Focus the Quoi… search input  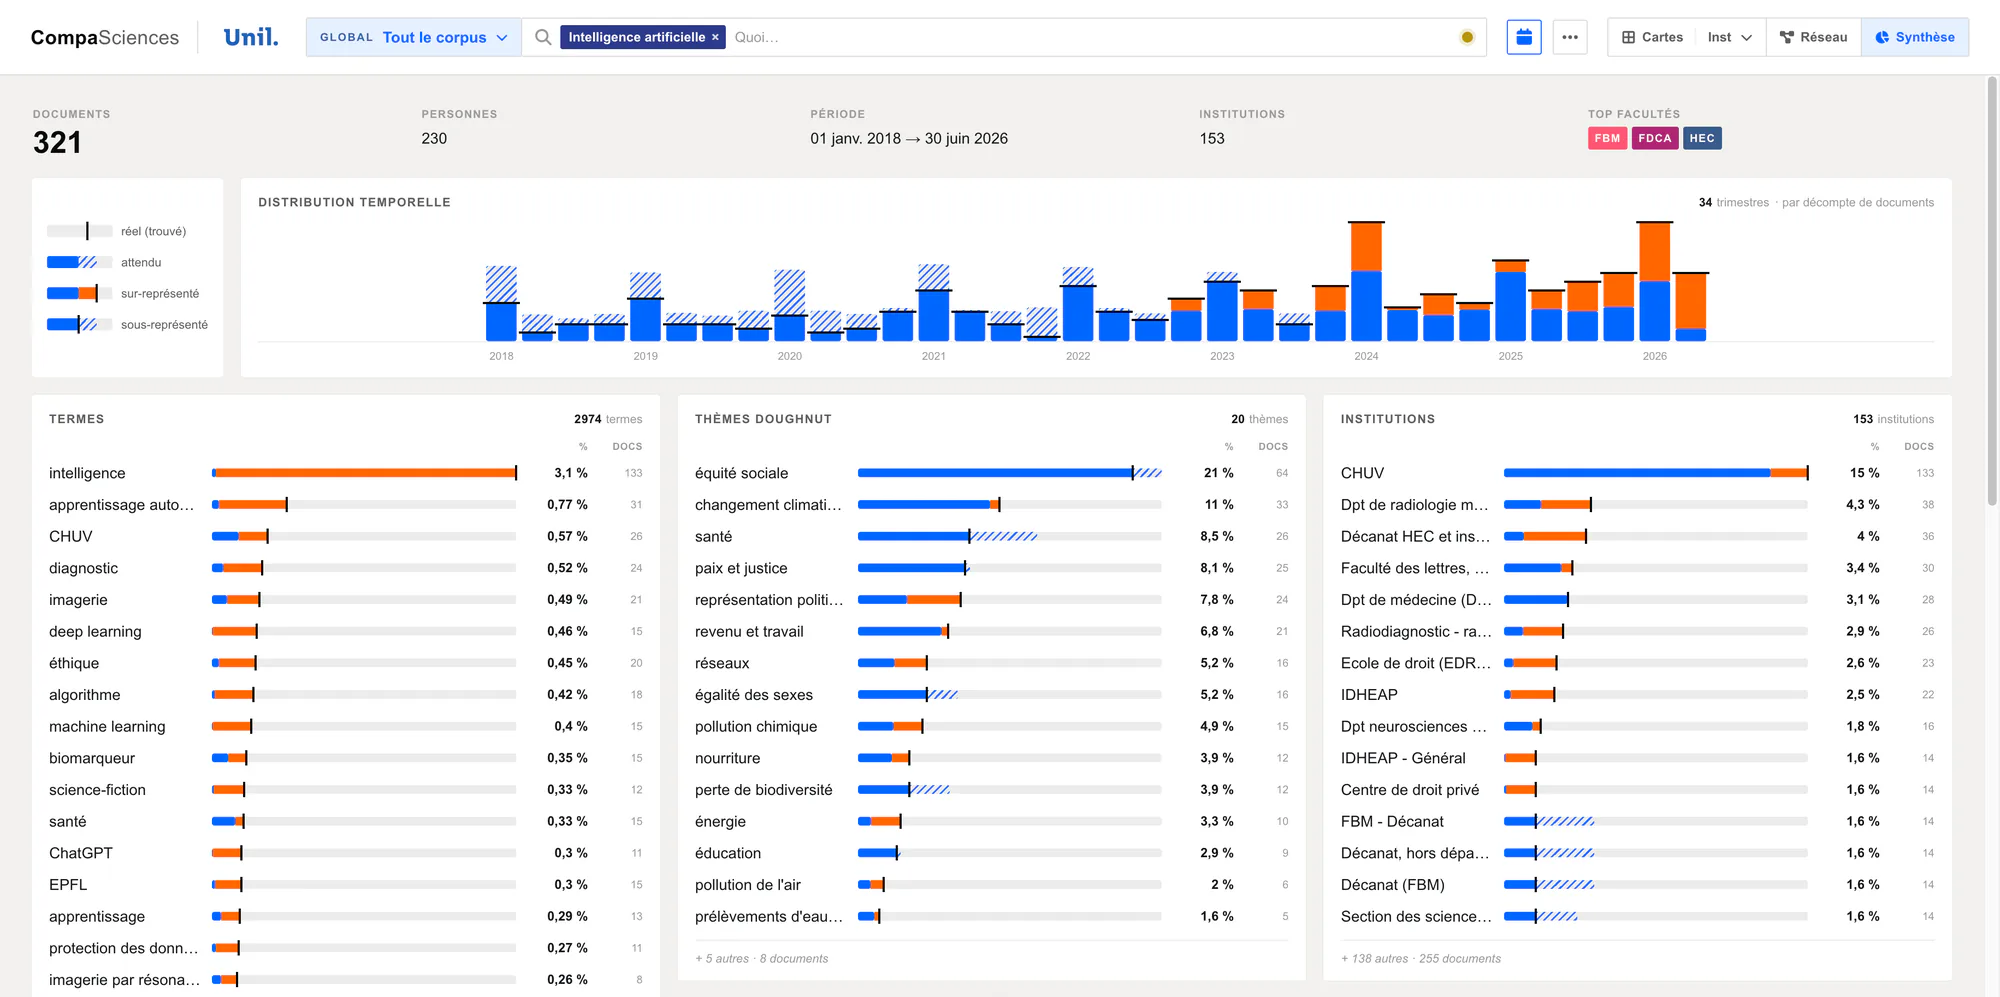[x=1090, y=37]
